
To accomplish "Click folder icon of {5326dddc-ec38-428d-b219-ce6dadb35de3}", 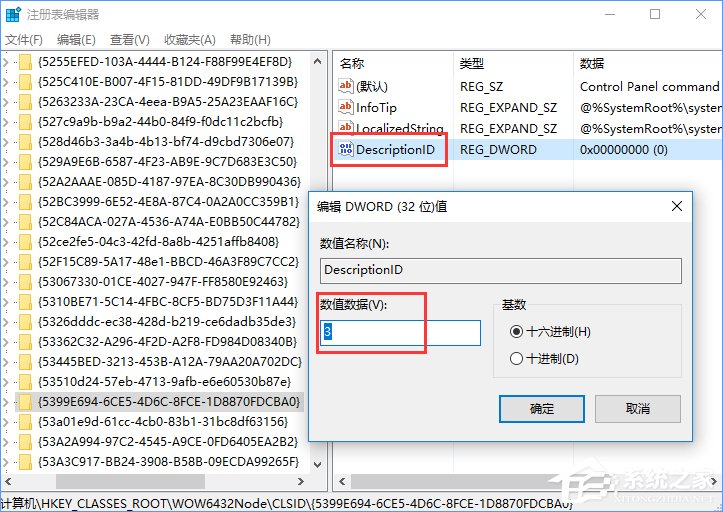I will (25, 321).
